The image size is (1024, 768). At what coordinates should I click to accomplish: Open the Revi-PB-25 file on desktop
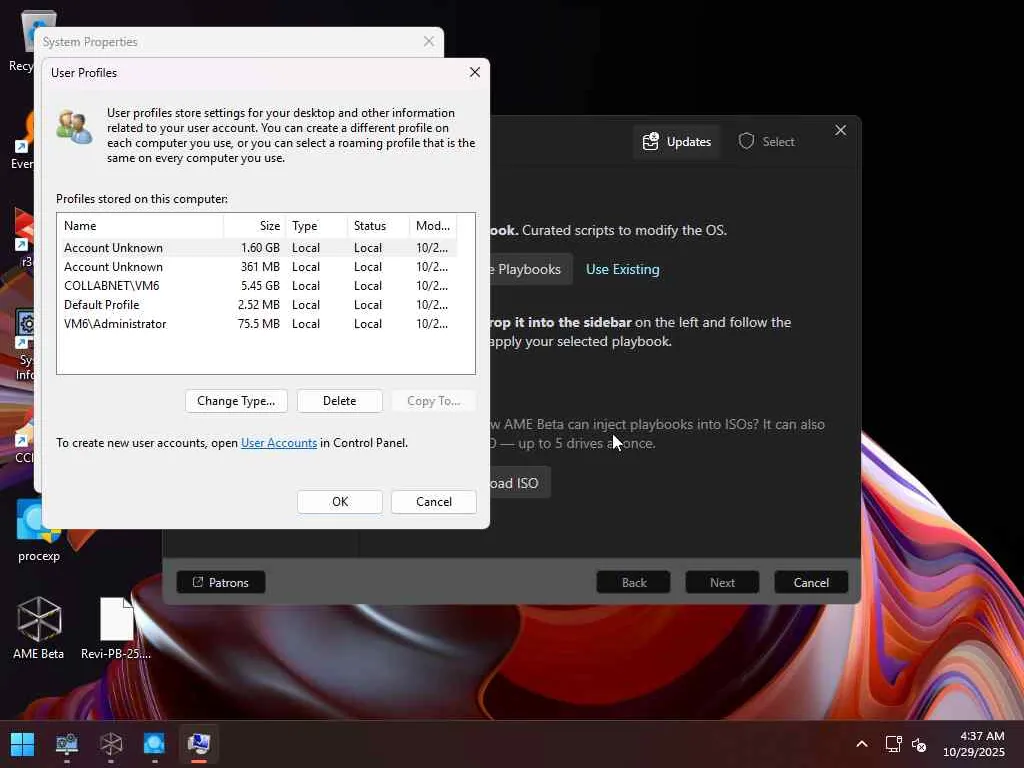tap(116, 627)
